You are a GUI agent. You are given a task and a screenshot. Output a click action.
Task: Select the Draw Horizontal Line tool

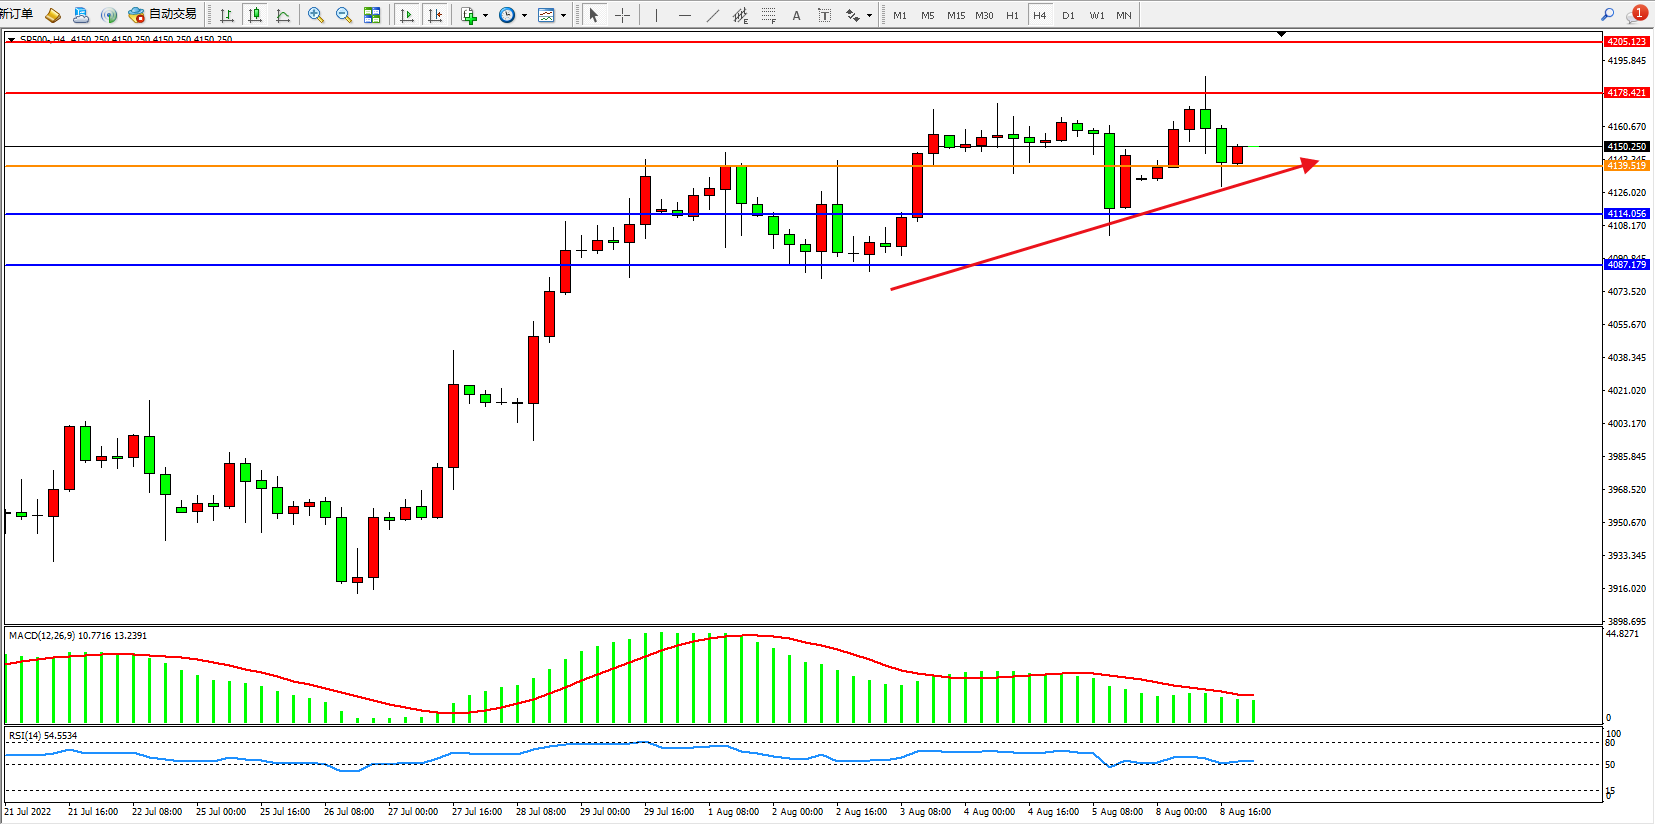click(684, 15)
